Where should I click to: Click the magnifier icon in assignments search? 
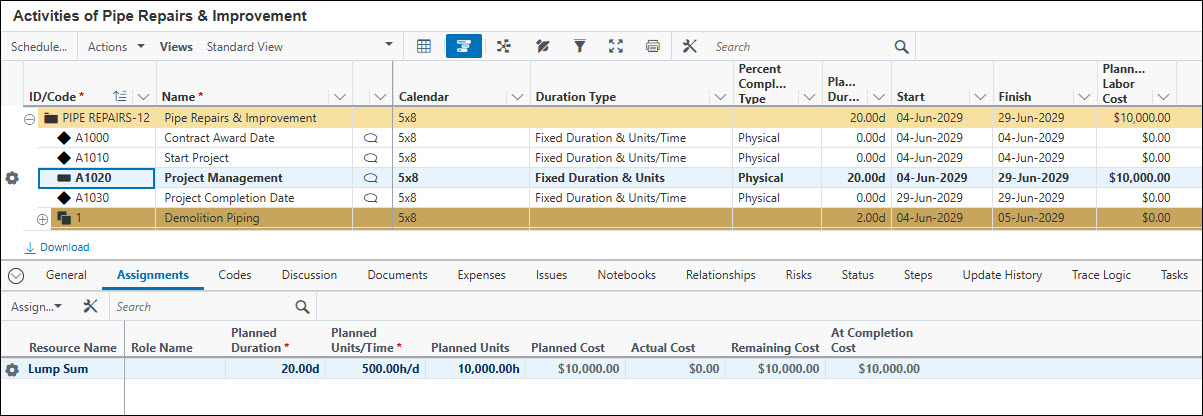click(302, 306)
